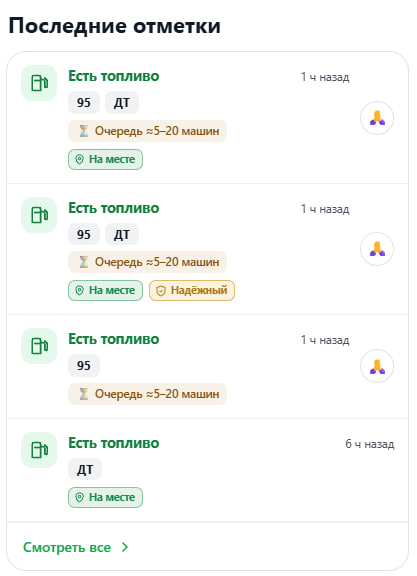Click the 'На месте' badge in first report

[105, 159]
